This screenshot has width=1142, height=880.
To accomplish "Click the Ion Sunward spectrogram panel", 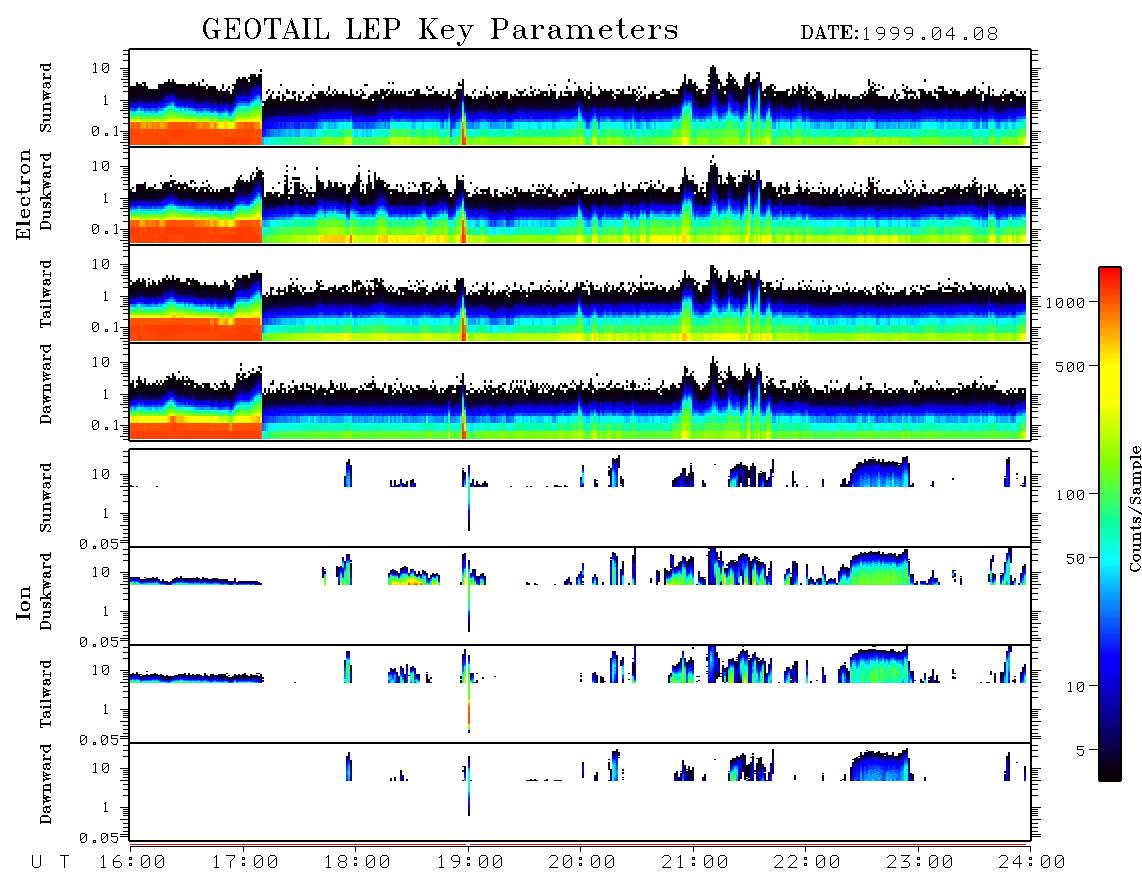I will [580, 498].
